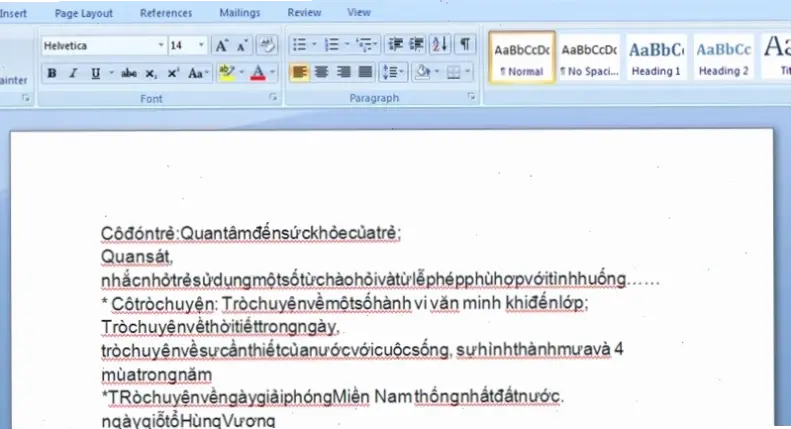
Task: Apply the yellow text highlight color
Action: click(x=226, y=73)
